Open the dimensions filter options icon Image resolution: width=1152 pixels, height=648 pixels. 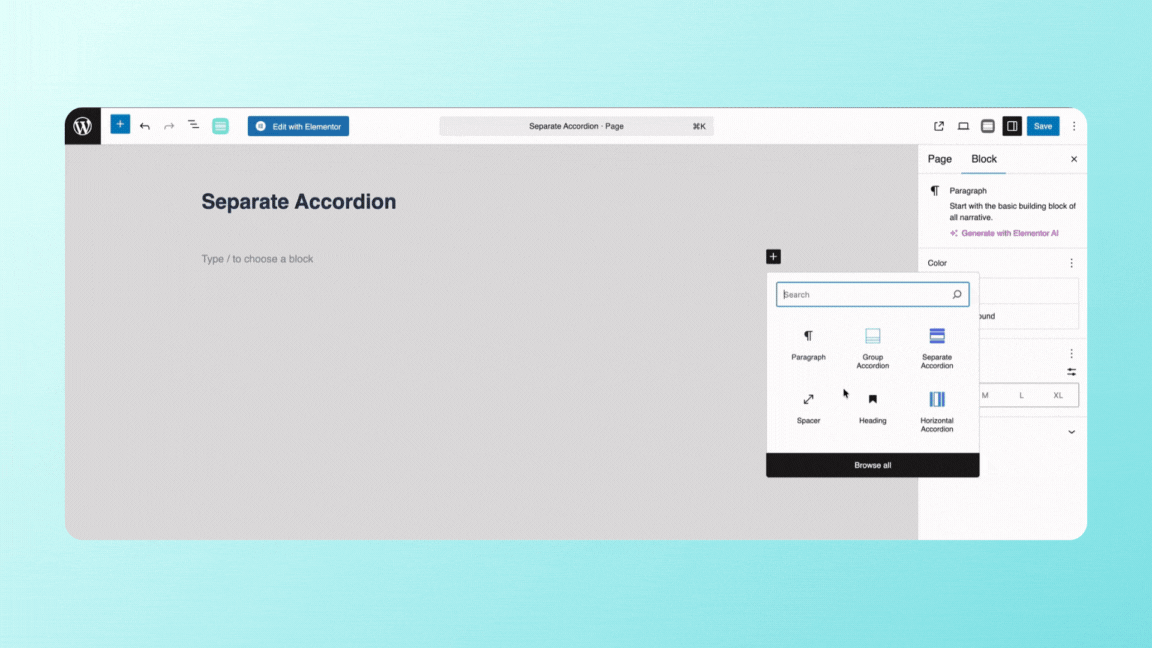pos(1071,371)
